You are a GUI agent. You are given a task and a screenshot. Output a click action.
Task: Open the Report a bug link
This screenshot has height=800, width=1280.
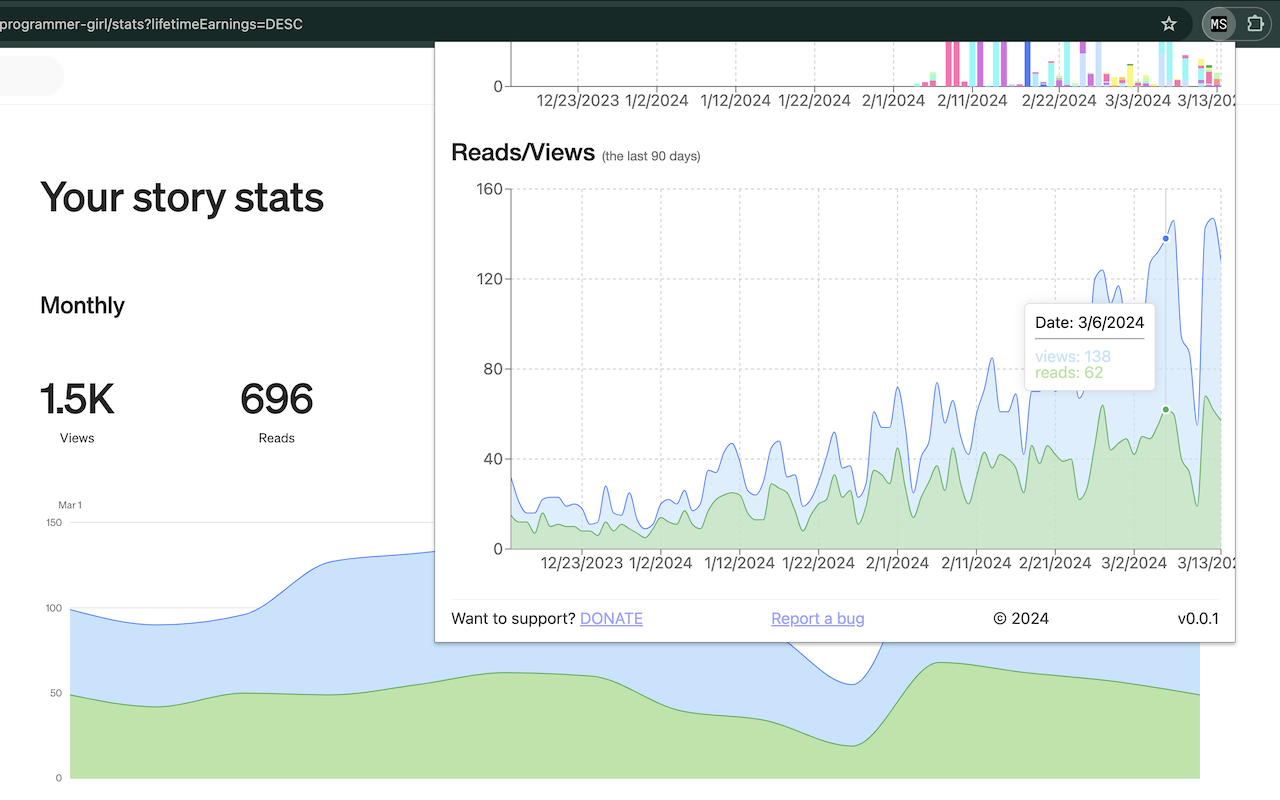[817, 618]
